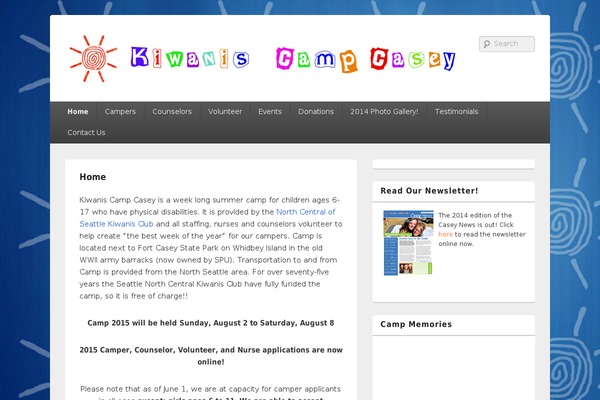Click the 'The 2014 edition of the' text
Image resolution: width=600 pixels, height=400 pixels.
475,215
